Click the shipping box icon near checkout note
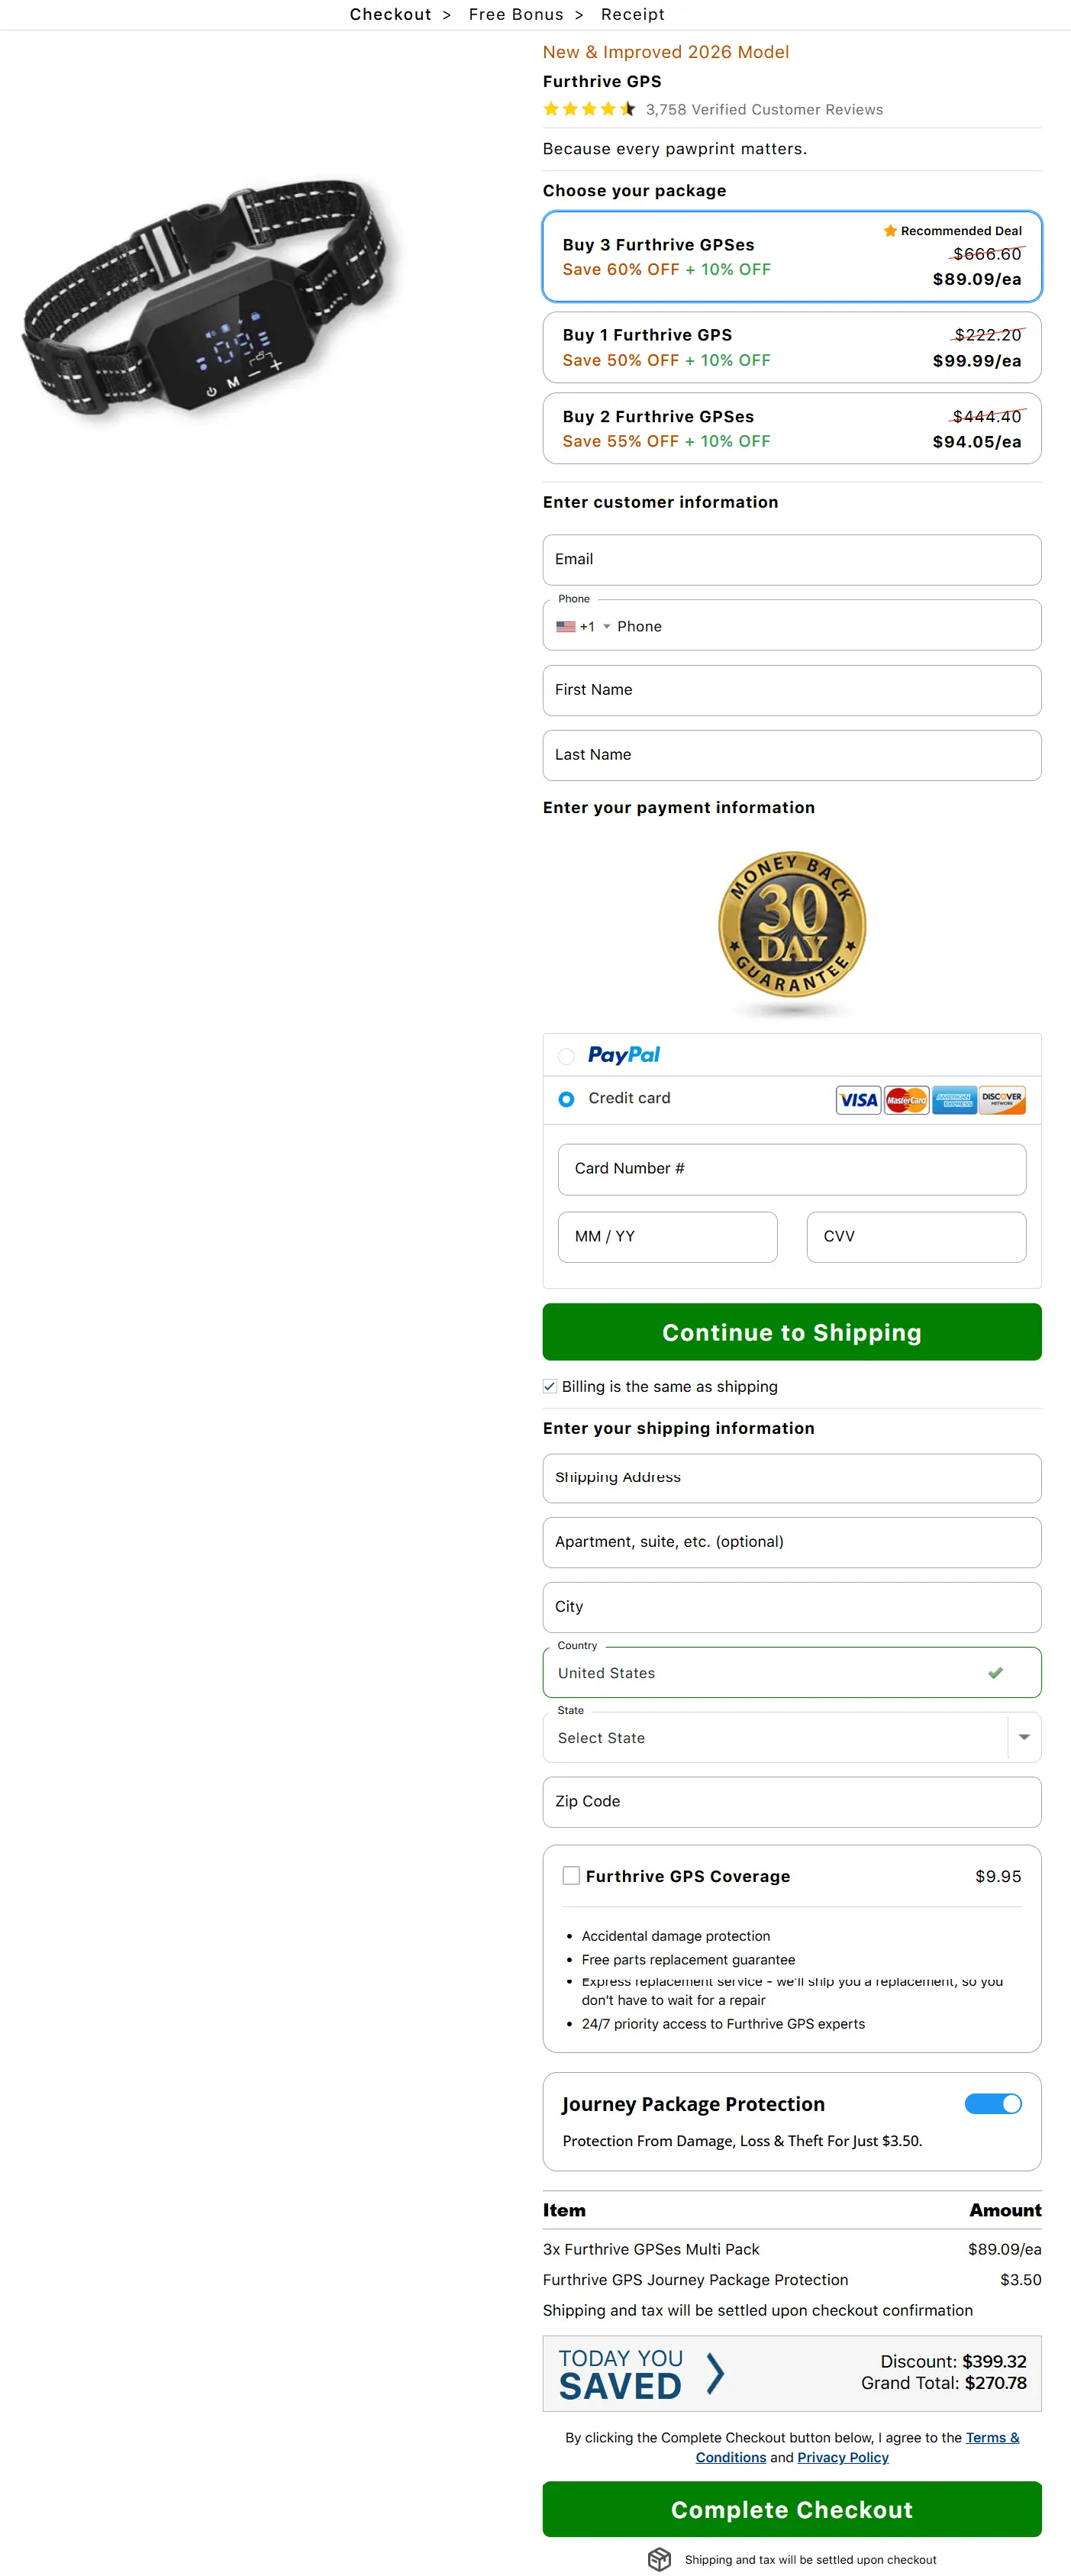This screenshot has height=2576, width=1071. pos(660,2559)
